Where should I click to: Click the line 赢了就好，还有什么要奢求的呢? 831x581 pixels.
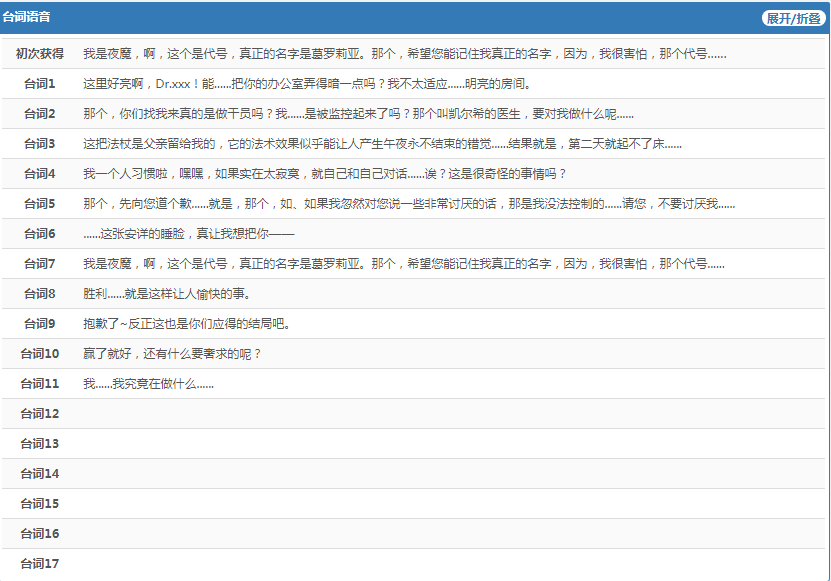coord(172,354)
